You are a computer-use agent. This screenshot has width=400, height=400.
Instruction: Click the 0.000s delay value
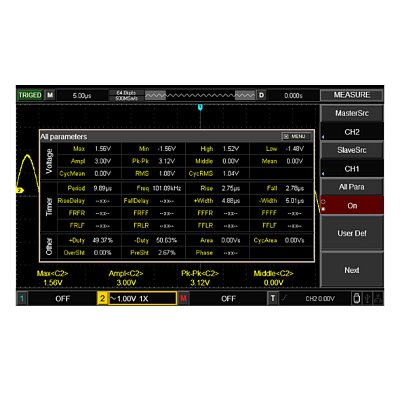(x=293, y=96)
